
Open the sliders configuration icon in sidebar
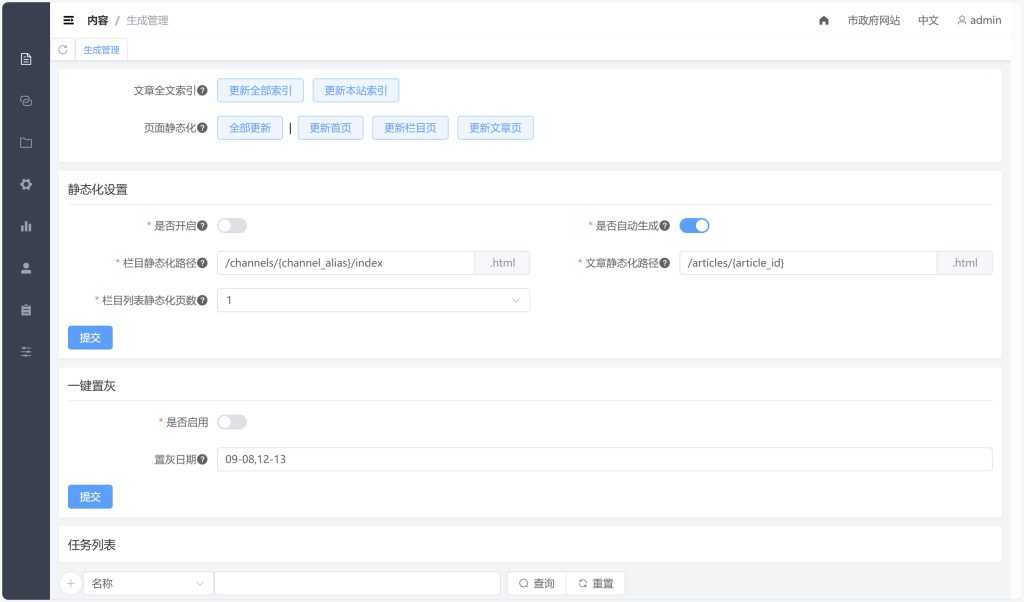coord(26,352)
